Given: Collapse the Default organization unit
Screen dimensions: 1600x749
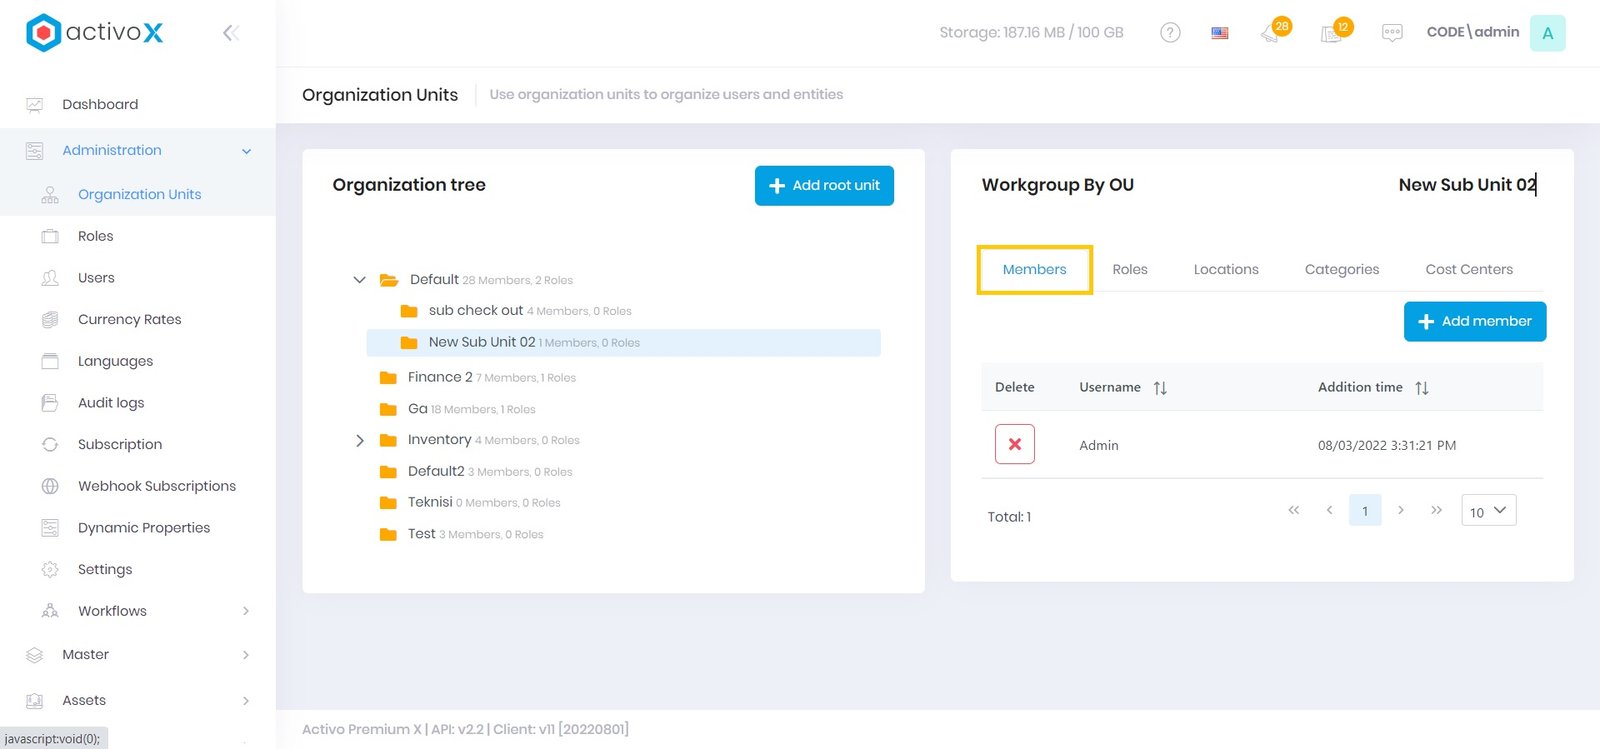Looking at the screenshot, I should (x=359, y=280).
